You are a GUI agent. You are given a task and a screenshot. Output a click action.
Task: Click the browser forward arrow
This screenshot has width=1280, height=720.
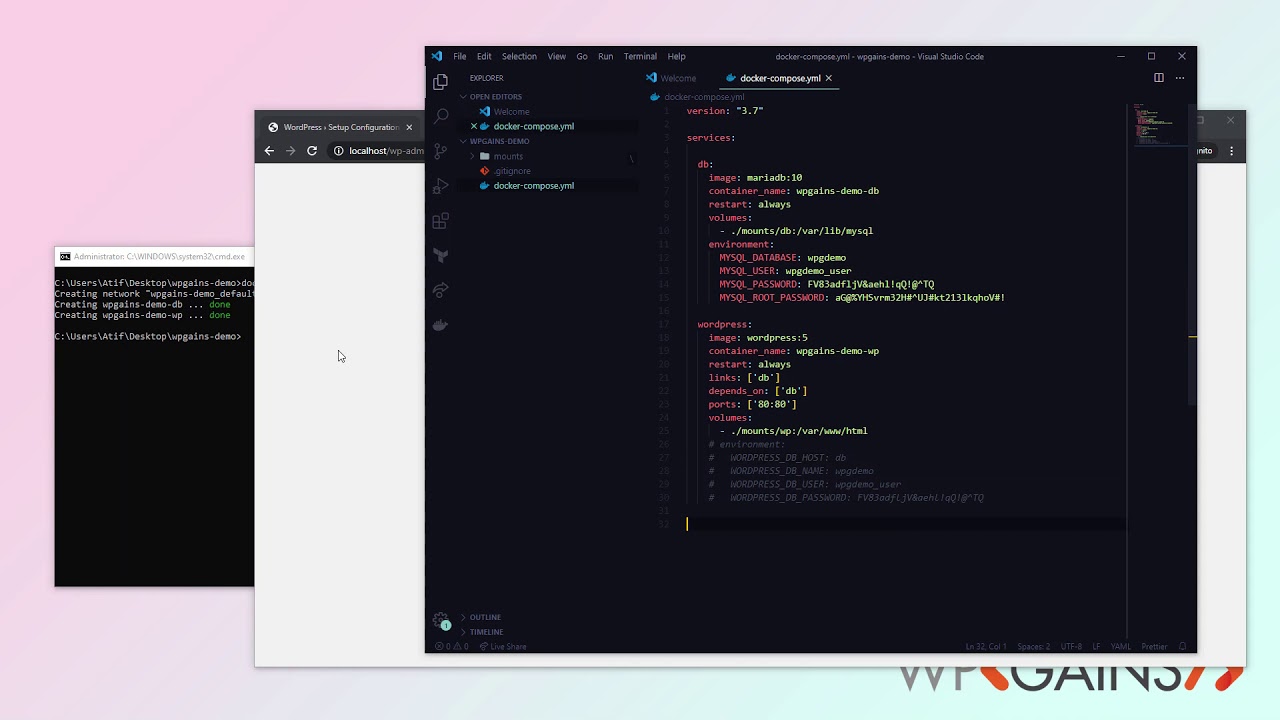click(x=290, y=151)
